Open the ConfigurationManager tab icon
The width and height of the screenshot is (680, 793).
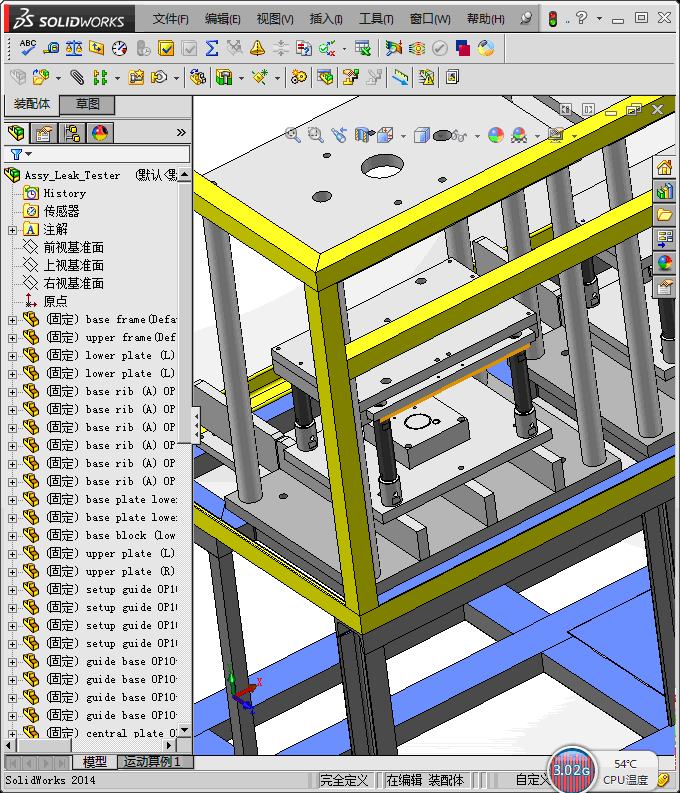point(72,133)
